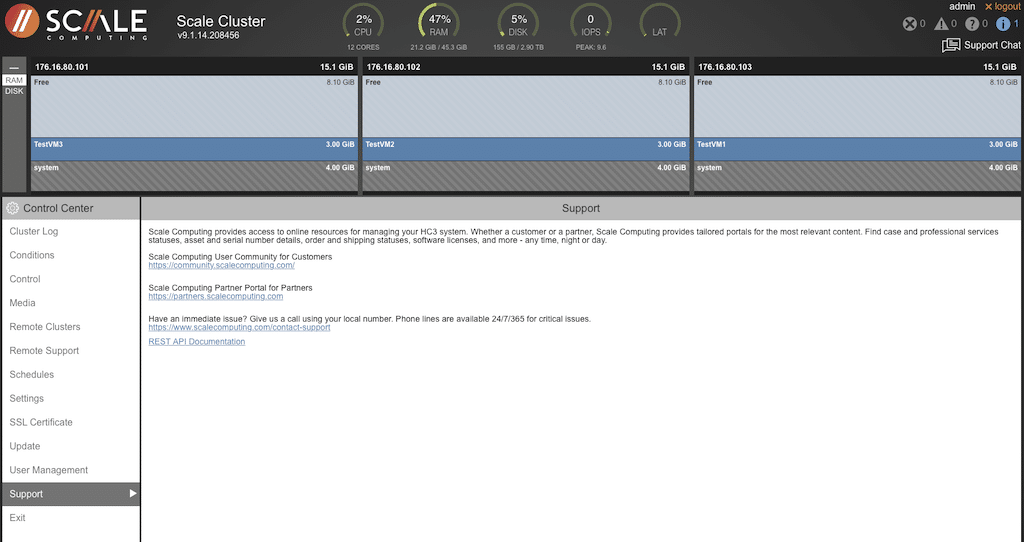This screenshot has height=542, width=1024.
Task: Open Remote Support settings
Action: pos(71,351)
